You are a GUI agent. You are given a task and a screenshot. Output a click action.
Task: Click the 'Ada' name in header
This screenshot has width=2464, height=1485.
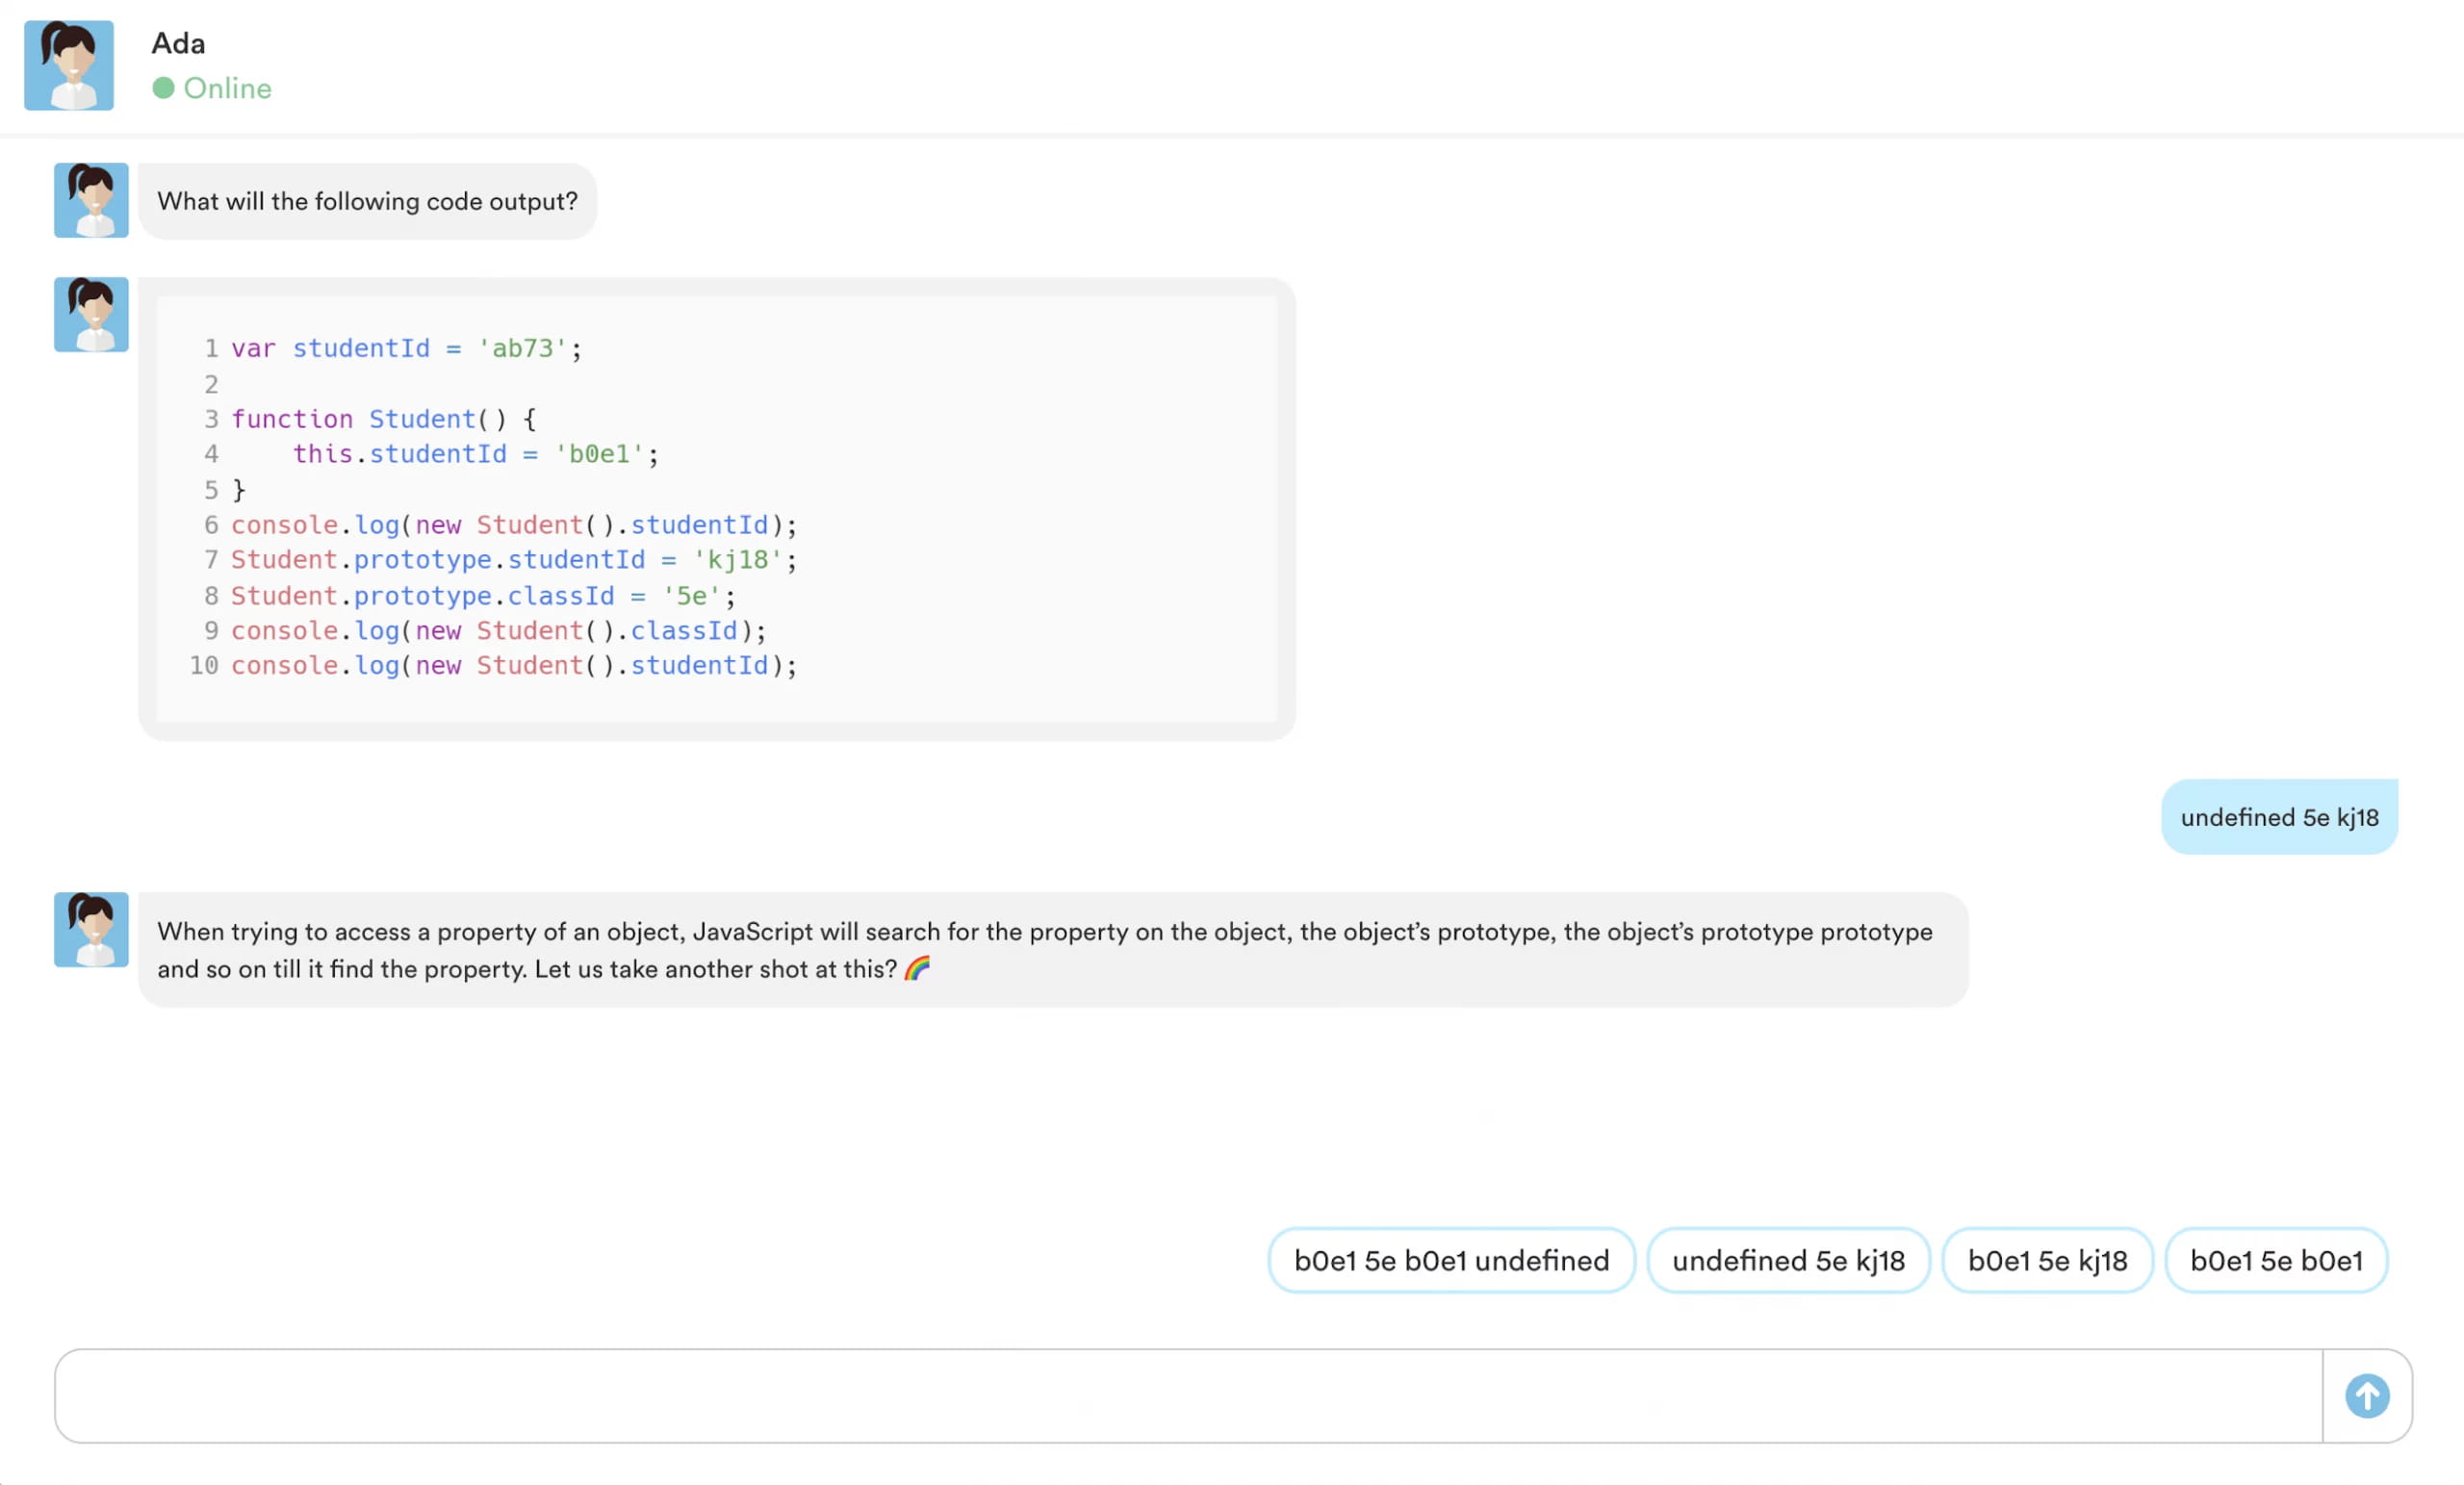pos(178,43)
